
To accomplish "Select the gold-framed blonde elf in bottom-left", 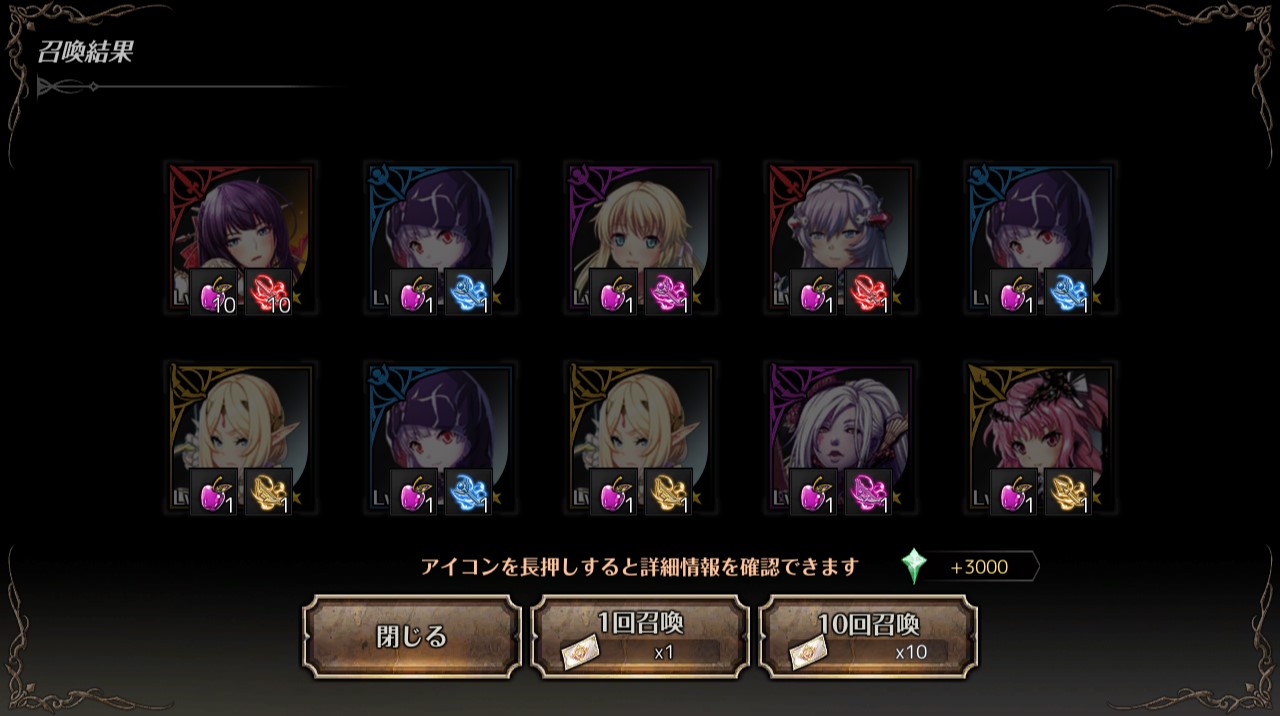I will coord(240,438).
